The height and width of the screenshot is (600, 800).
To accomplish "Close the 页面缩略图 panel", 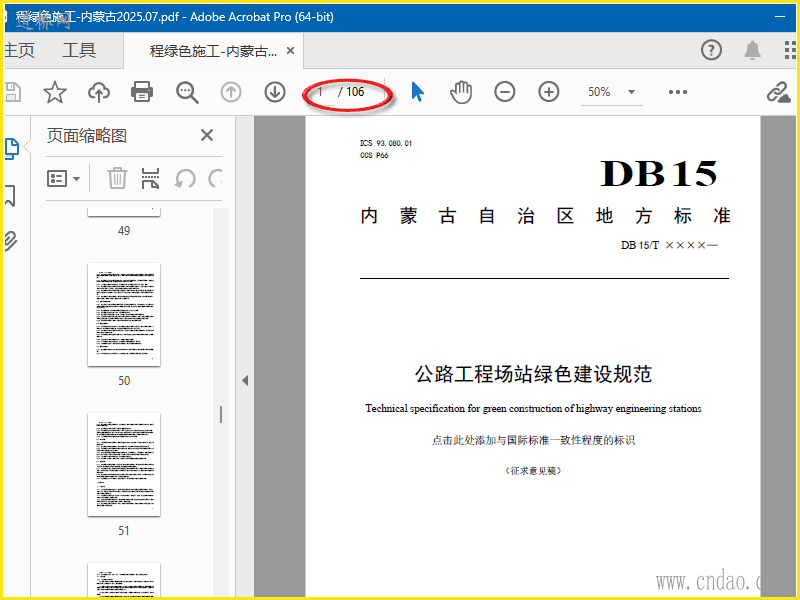I will coord(207,135).
